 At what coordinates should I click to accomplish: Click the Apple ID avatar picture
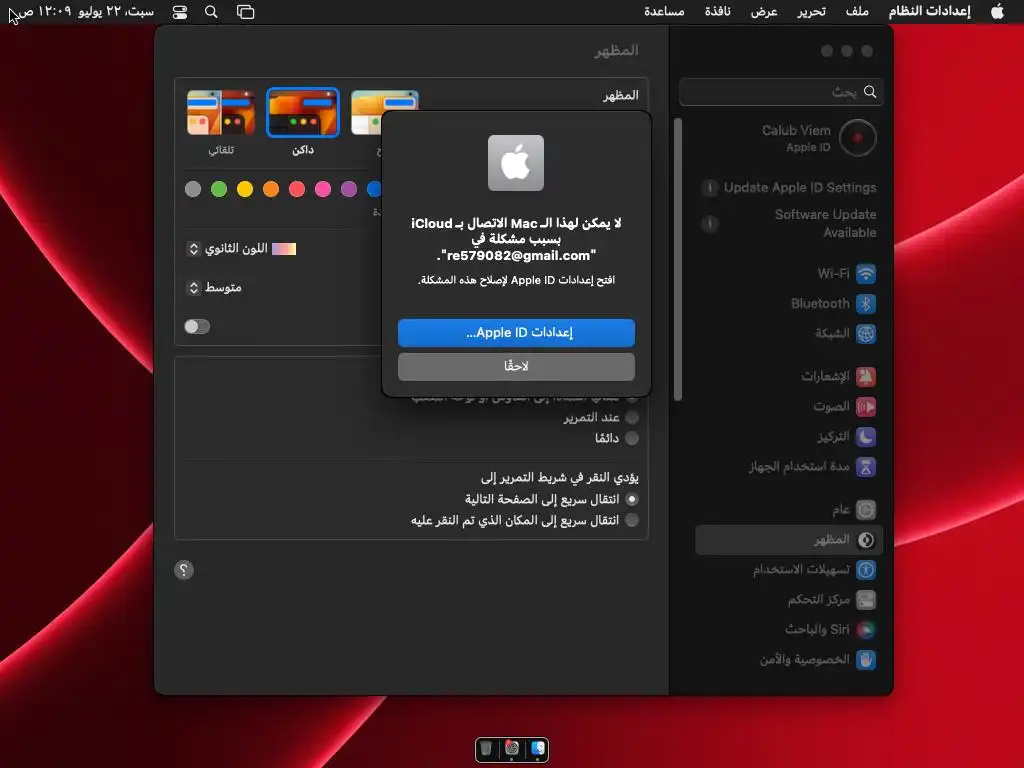[857, 138]
